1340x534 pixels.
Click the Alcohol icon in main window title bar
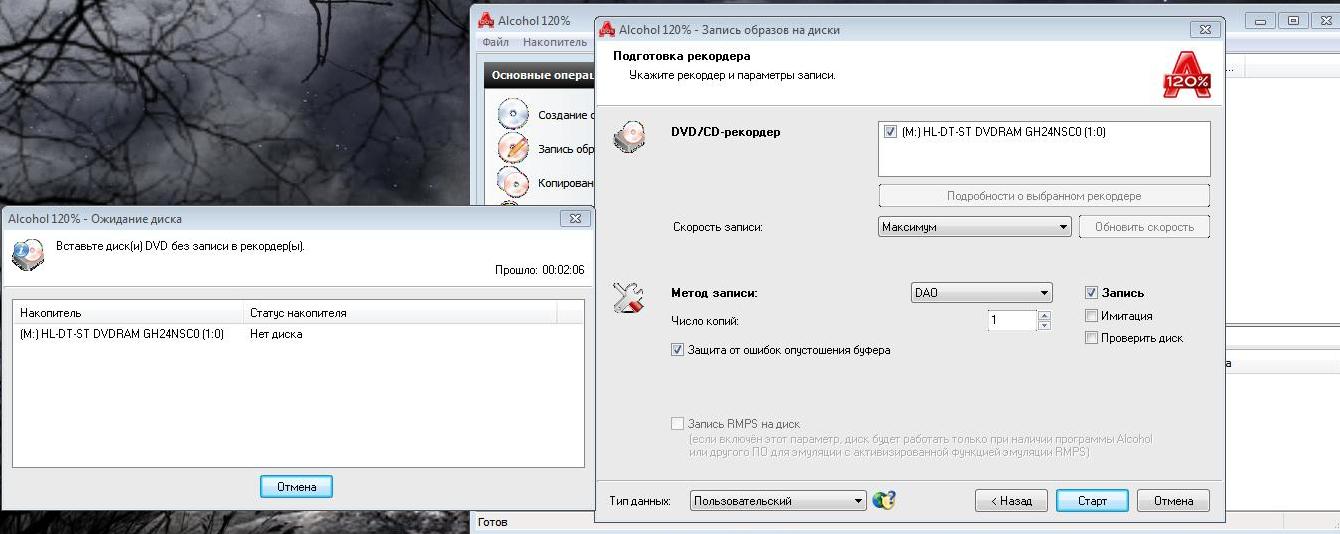tap(486, 20)
